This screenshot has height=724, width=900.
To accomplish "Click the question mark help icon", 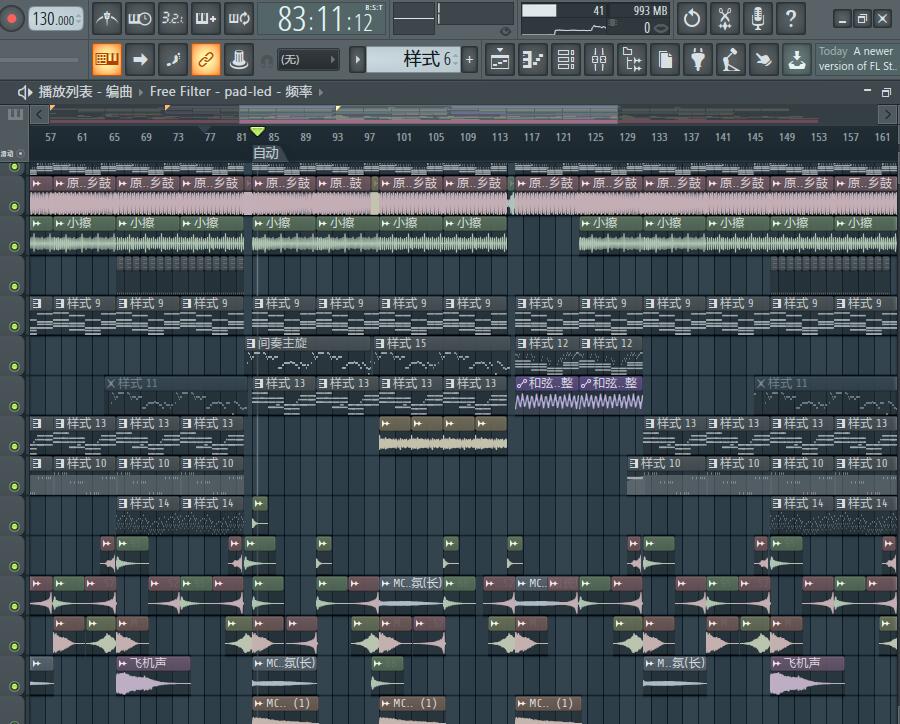I will tap(790, 18).
